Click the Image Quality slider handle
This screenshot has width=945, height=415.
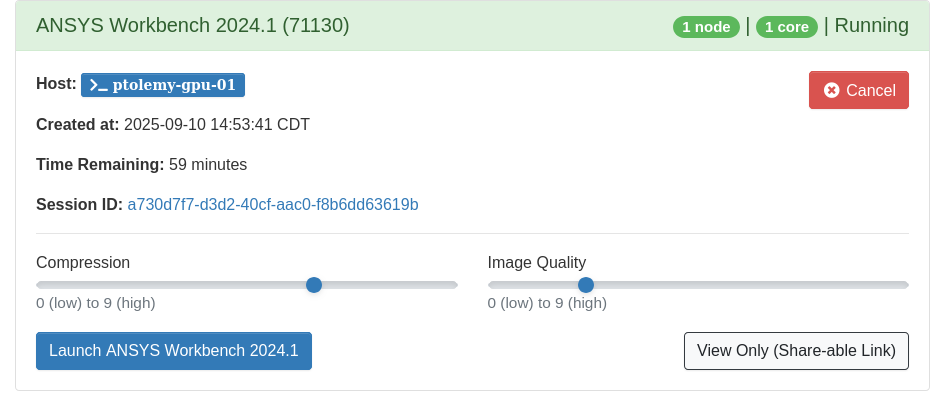[x=586, y=285]
